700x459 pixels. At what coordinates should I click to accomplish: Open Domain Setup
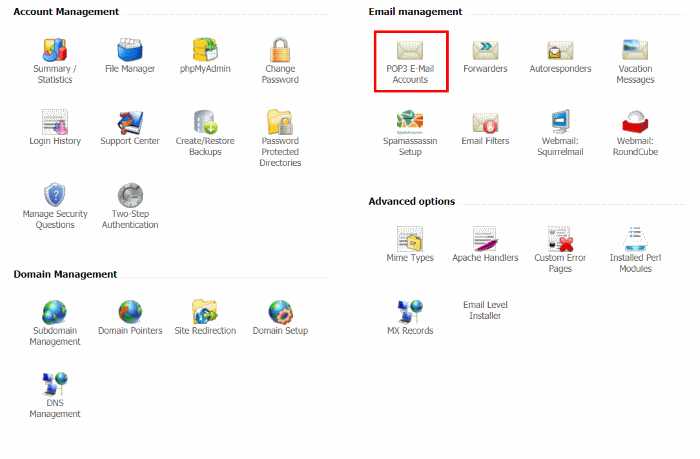pyautogui.click(x=280, y=312)
